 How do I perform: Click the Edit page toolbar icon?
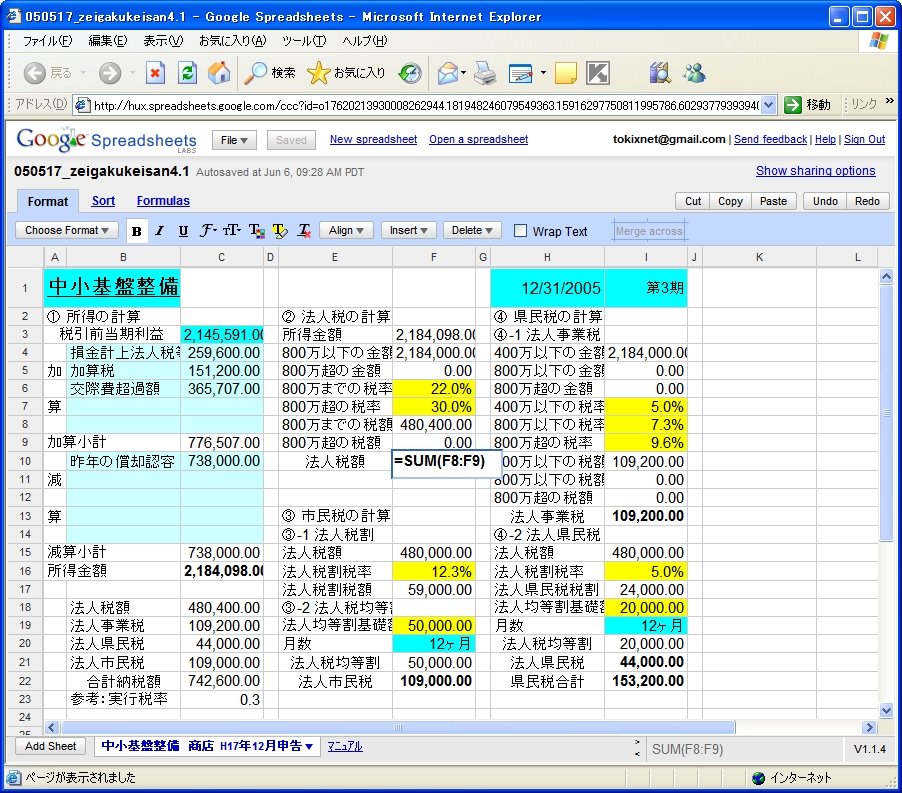click(x=521, y=73)
